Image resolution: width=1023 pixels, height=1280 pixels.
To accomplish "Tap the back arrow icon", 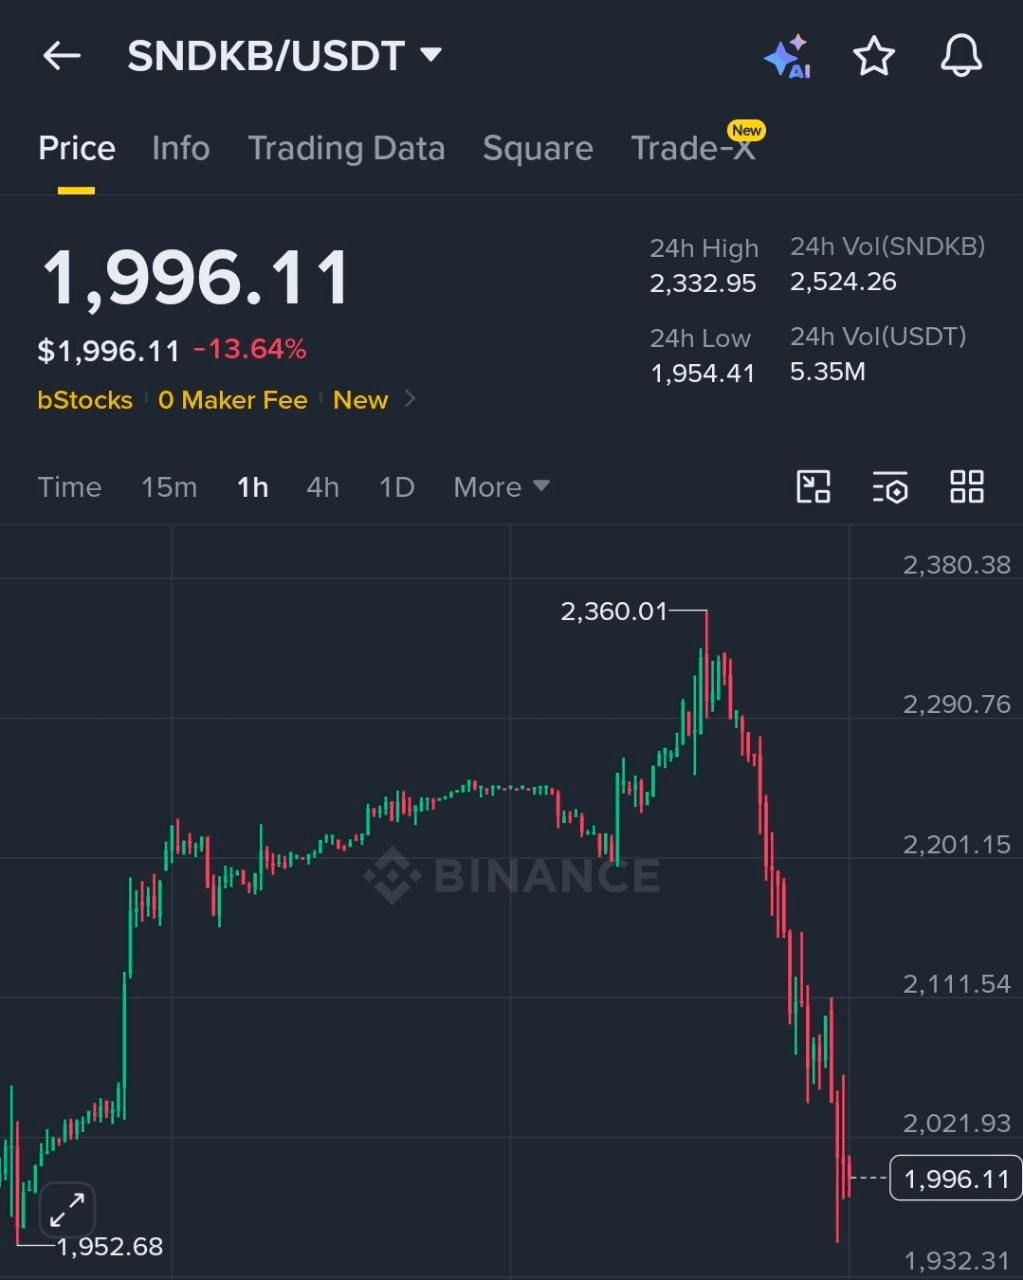I will point(61,56).
